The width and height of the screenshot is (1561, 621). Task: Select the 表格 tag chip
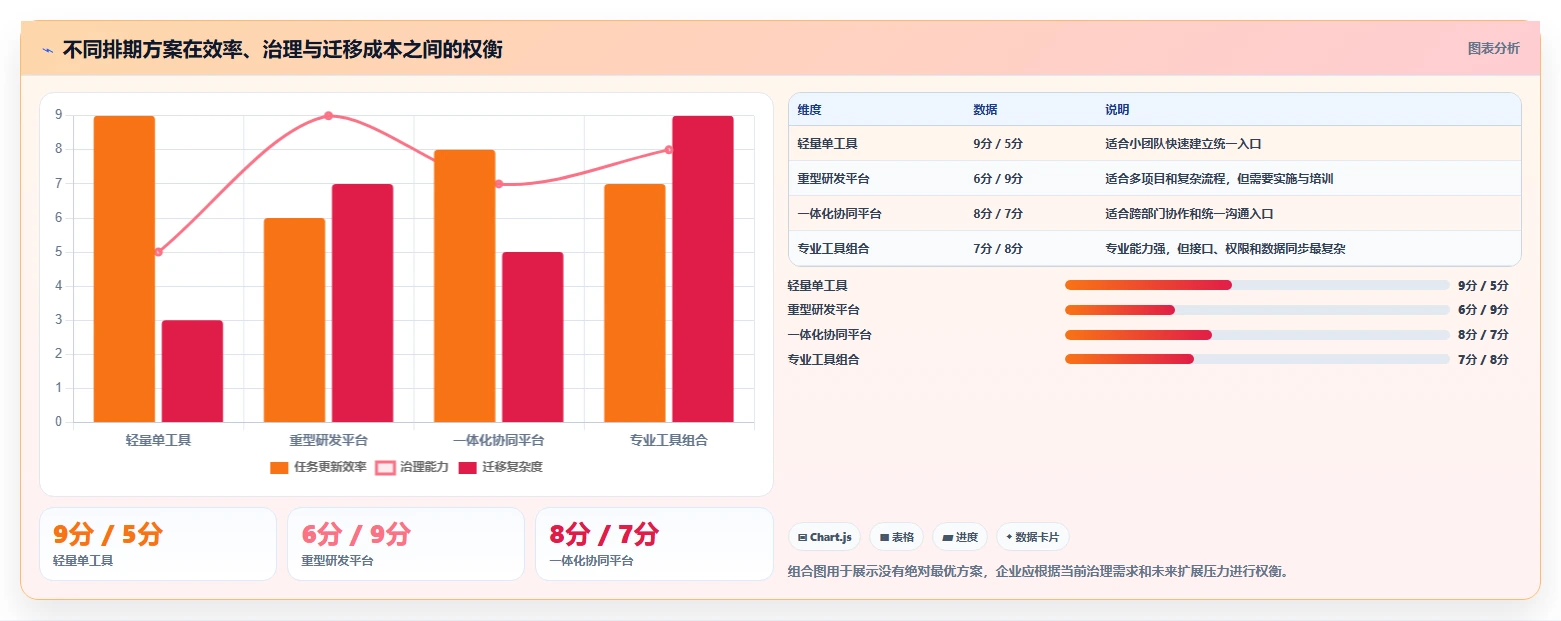tap(897, 537)
